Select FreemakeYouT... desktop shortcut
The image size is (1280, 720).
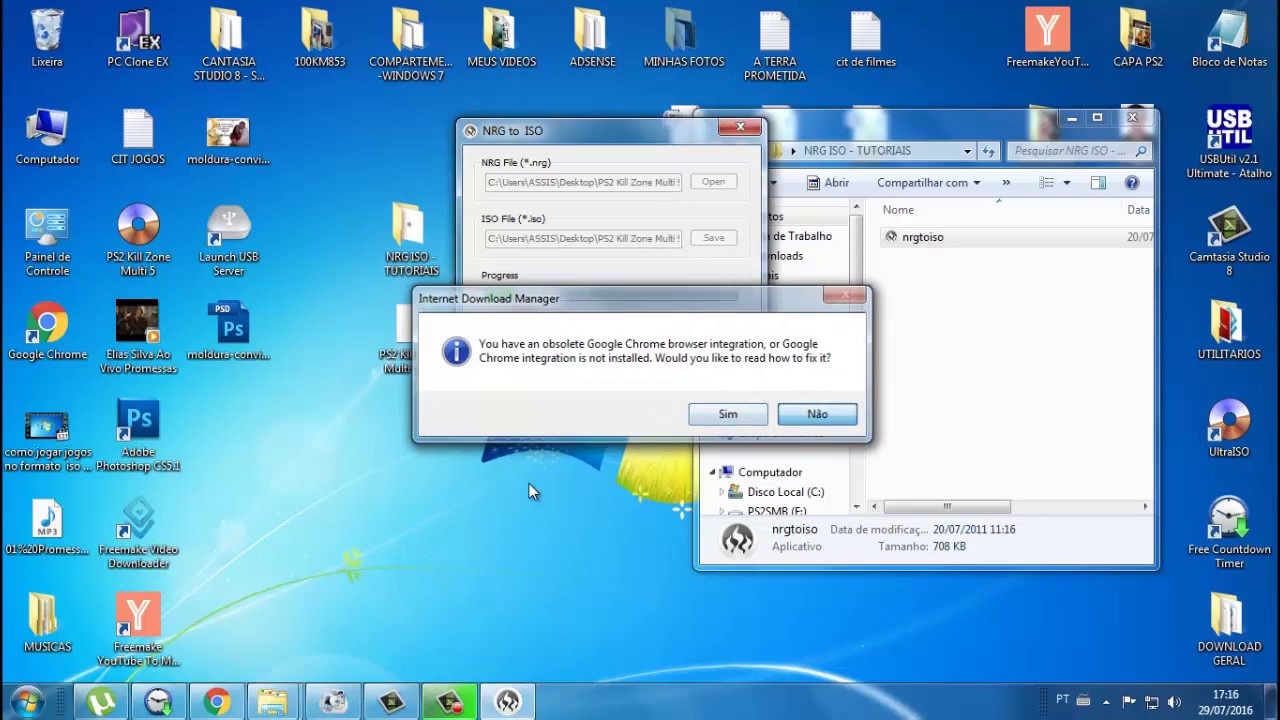(x=1047, y=38)
